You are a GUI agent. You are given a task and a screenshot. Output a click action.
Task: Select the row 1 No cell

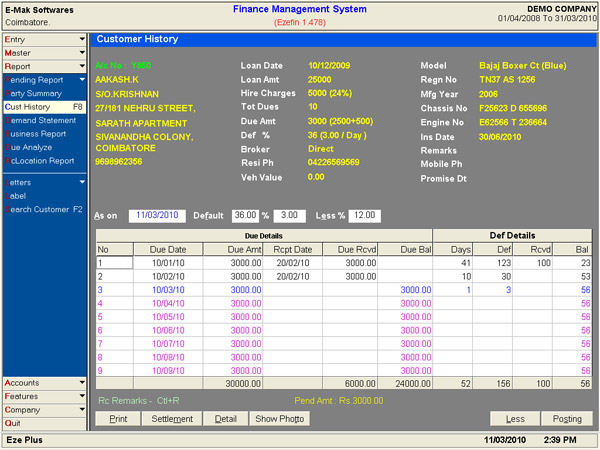point(114,263)
